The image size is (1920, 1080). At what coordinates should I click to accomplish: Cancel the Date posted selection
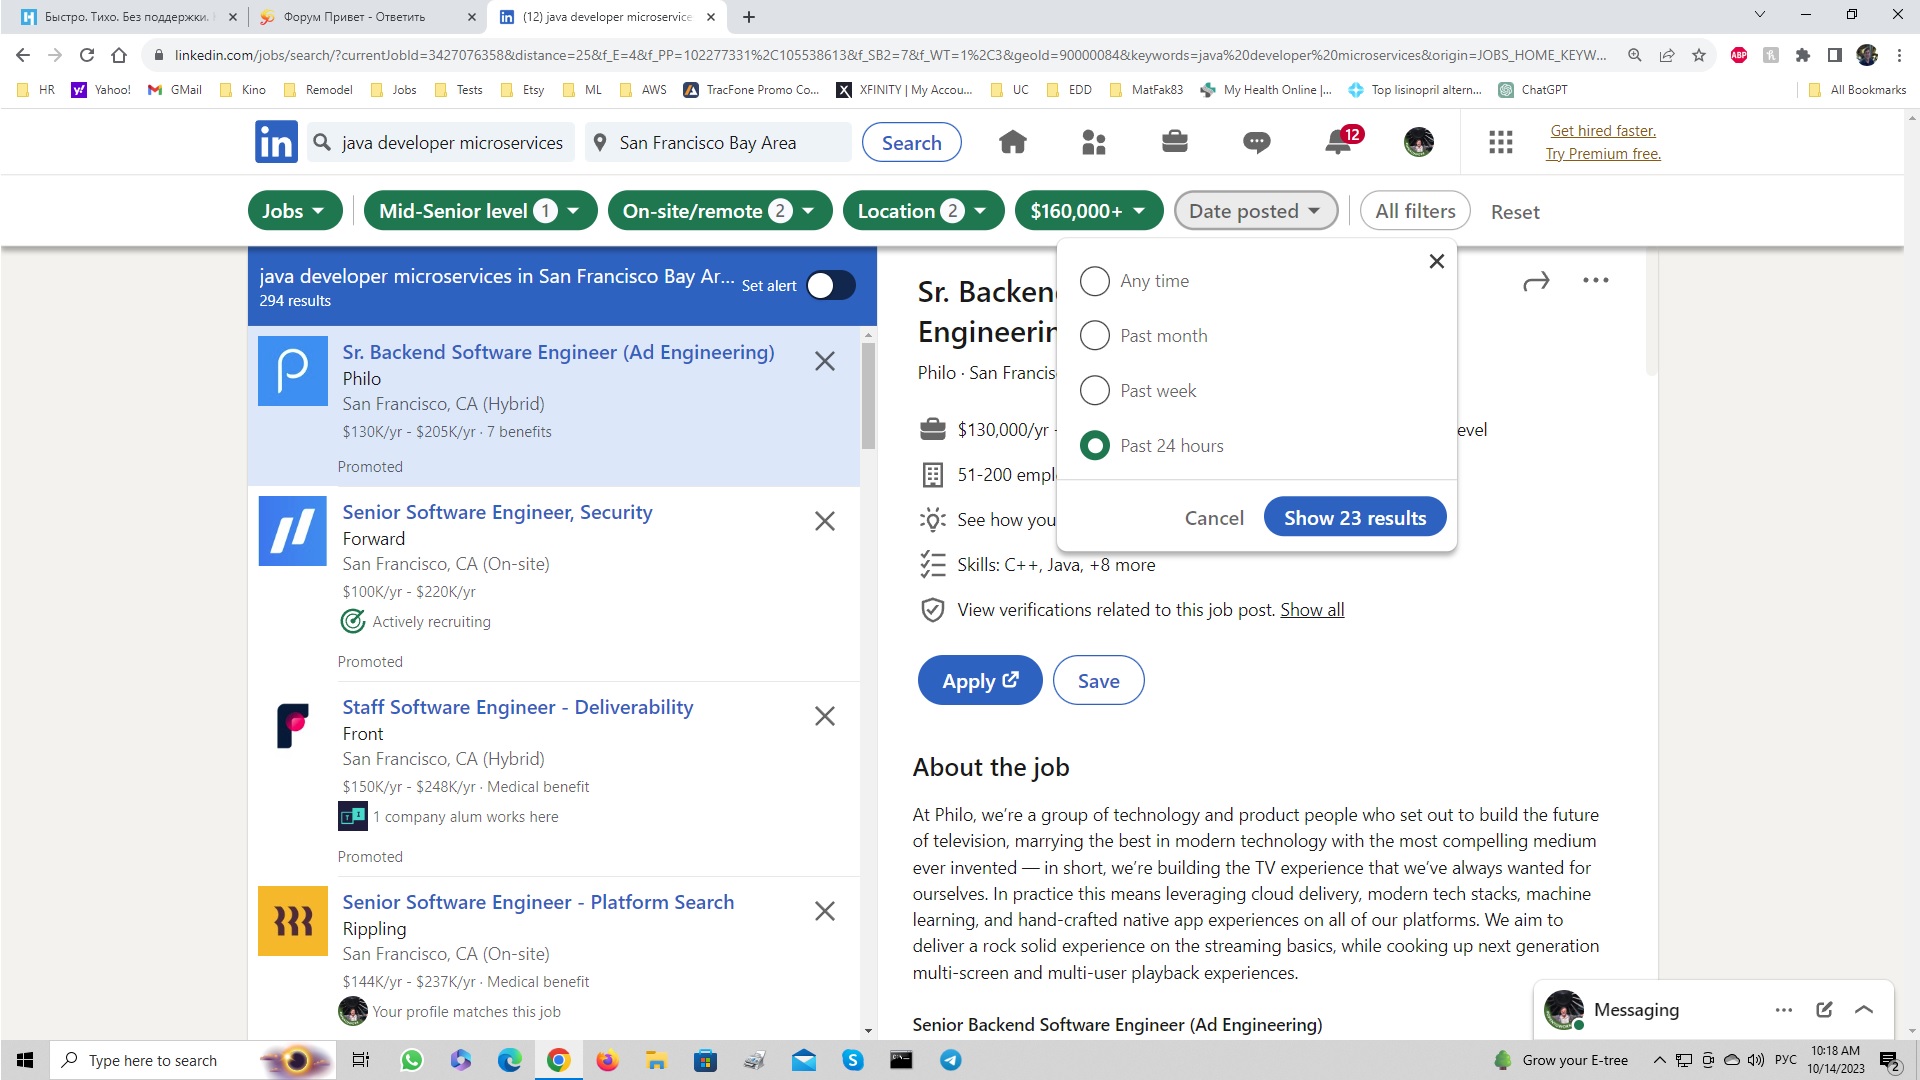(x=1214, y=518)
